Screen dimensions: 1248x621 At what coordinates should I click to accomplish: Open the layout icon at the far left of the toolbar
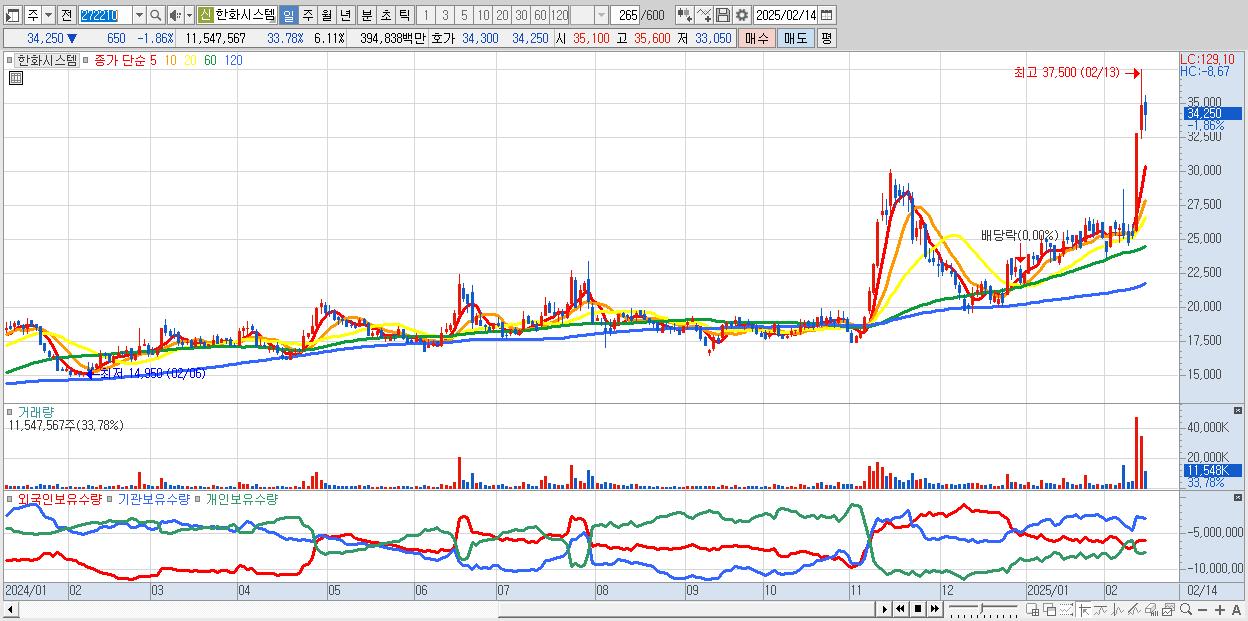(x=12, y=15)
